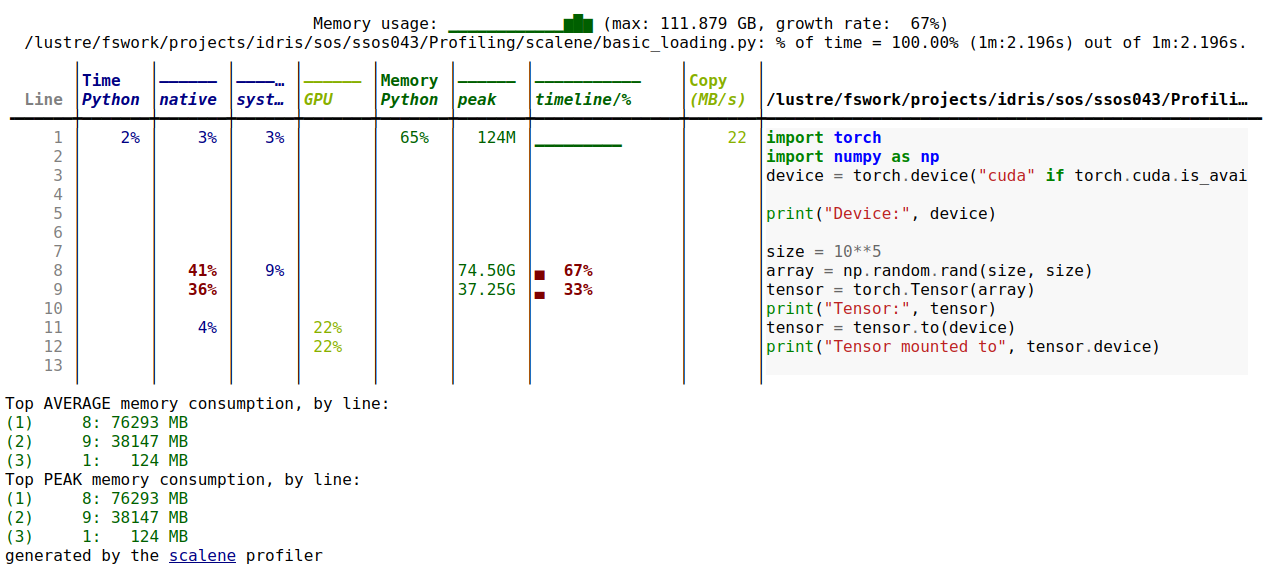This screenshot has height=576, width=1274.
Task: Click the Memory Python column header
Action: (409, 90)
